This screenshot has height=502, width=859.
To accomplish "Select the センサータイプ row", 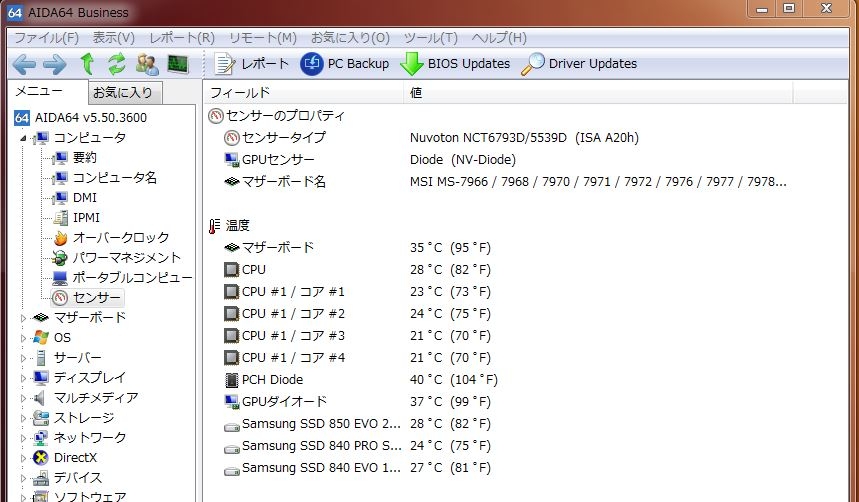I will click(431, 138).
